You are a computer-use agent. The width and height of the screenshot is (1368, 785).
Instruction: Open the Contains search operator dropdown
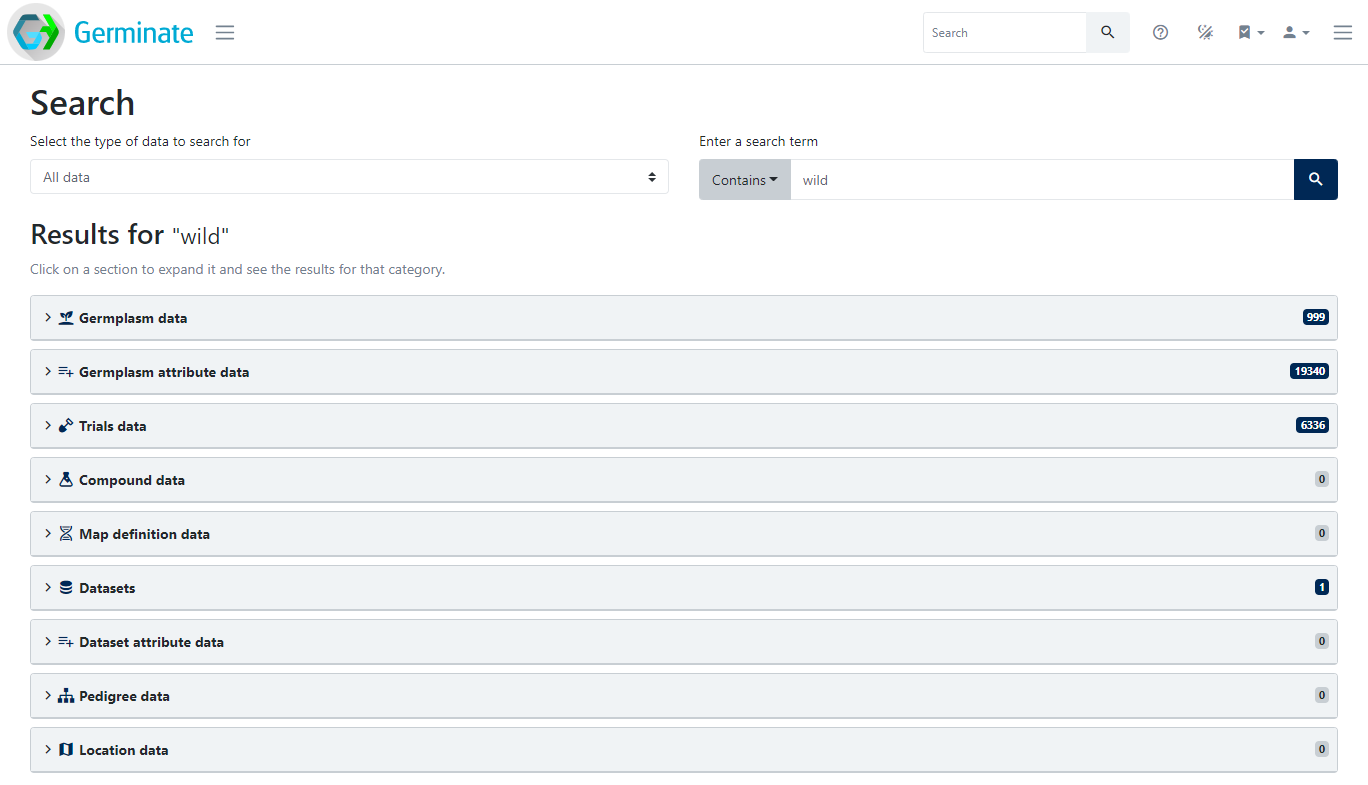click(744, 179)
